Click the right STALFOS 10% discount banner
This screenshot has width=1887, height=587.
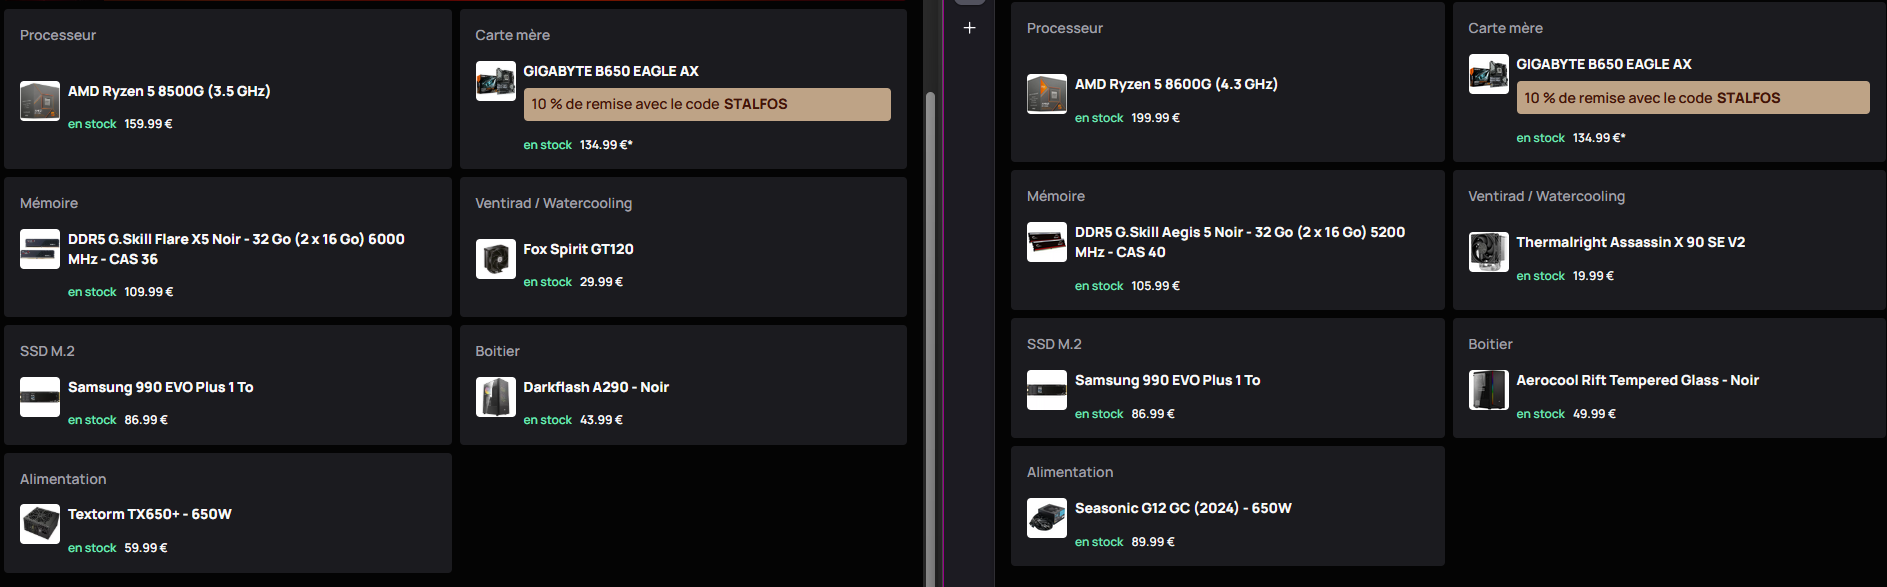point(1693,98)
